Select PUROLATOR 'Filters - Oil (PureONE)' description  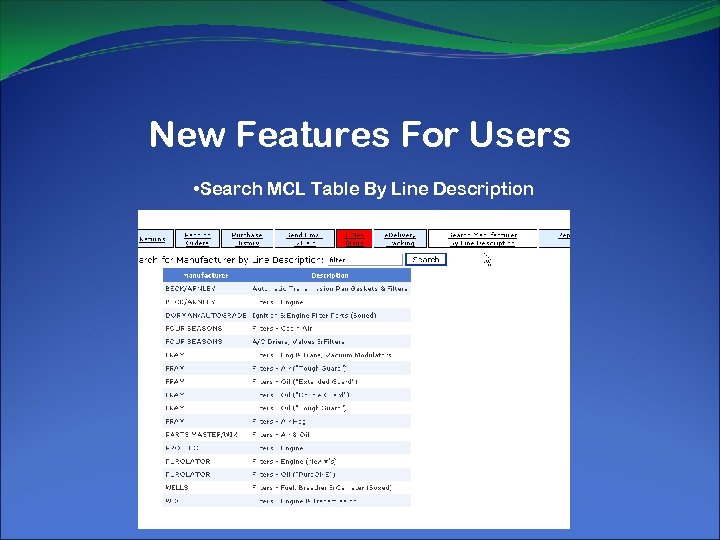click(x=294, y=475)
